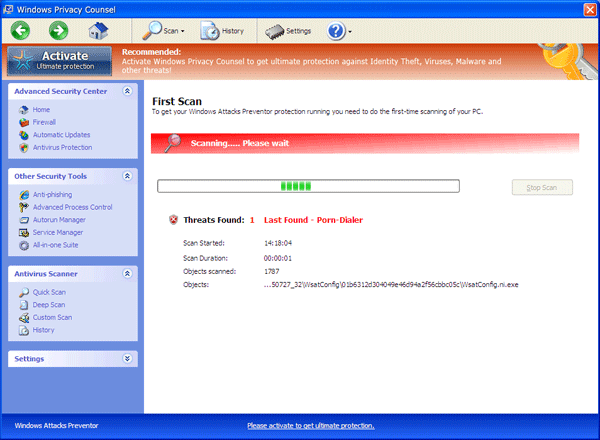Click the Service Manager icon

(24, 233)
